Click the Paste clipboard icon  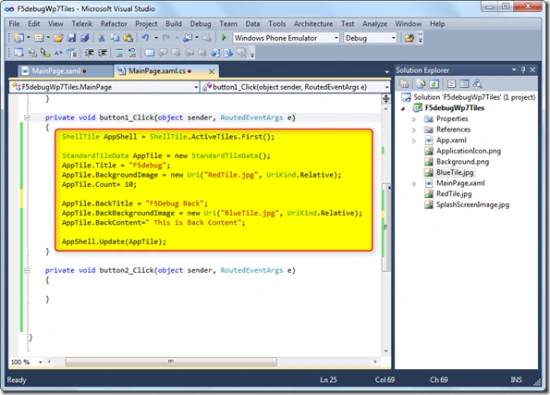click(x=128, y=38)
